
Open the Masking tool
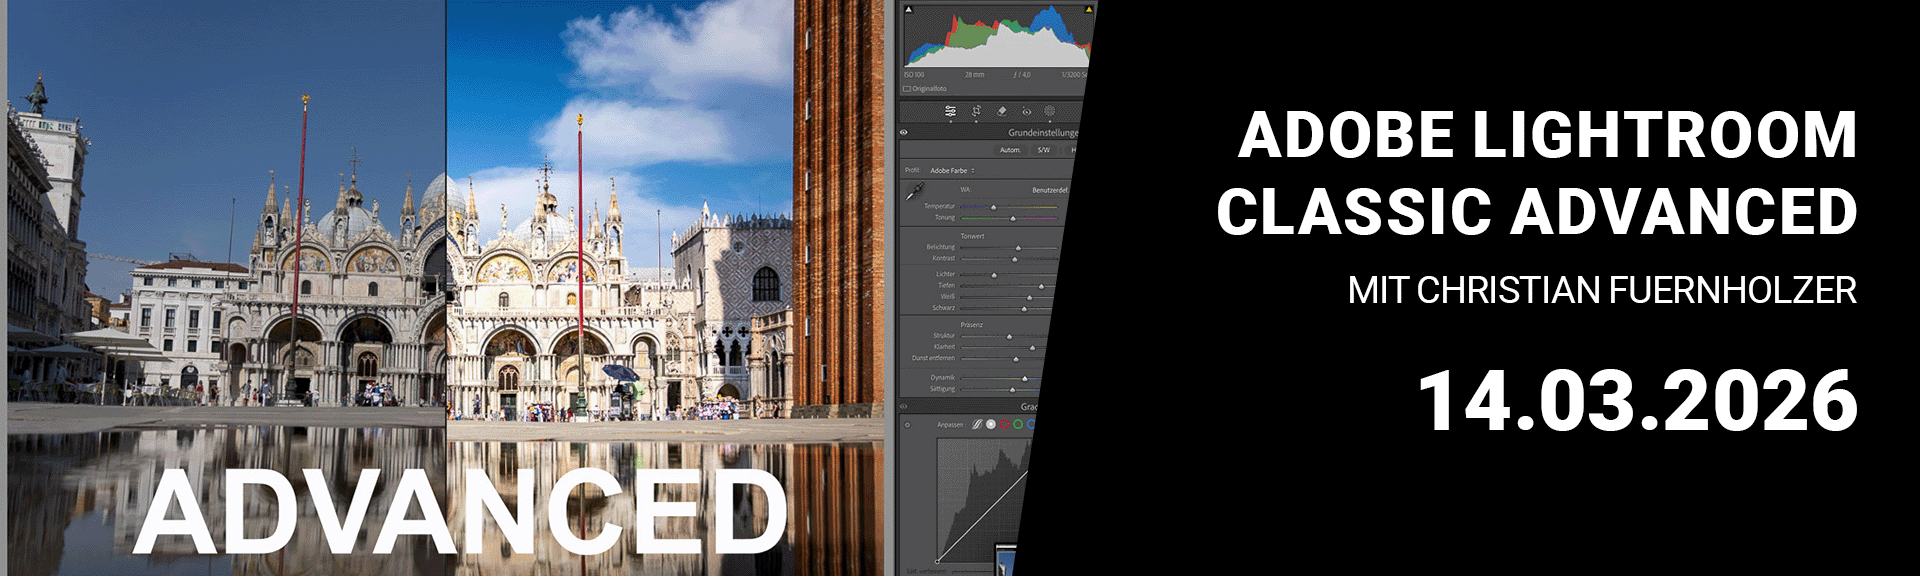pyautogui.click(x=1049, y=111)
